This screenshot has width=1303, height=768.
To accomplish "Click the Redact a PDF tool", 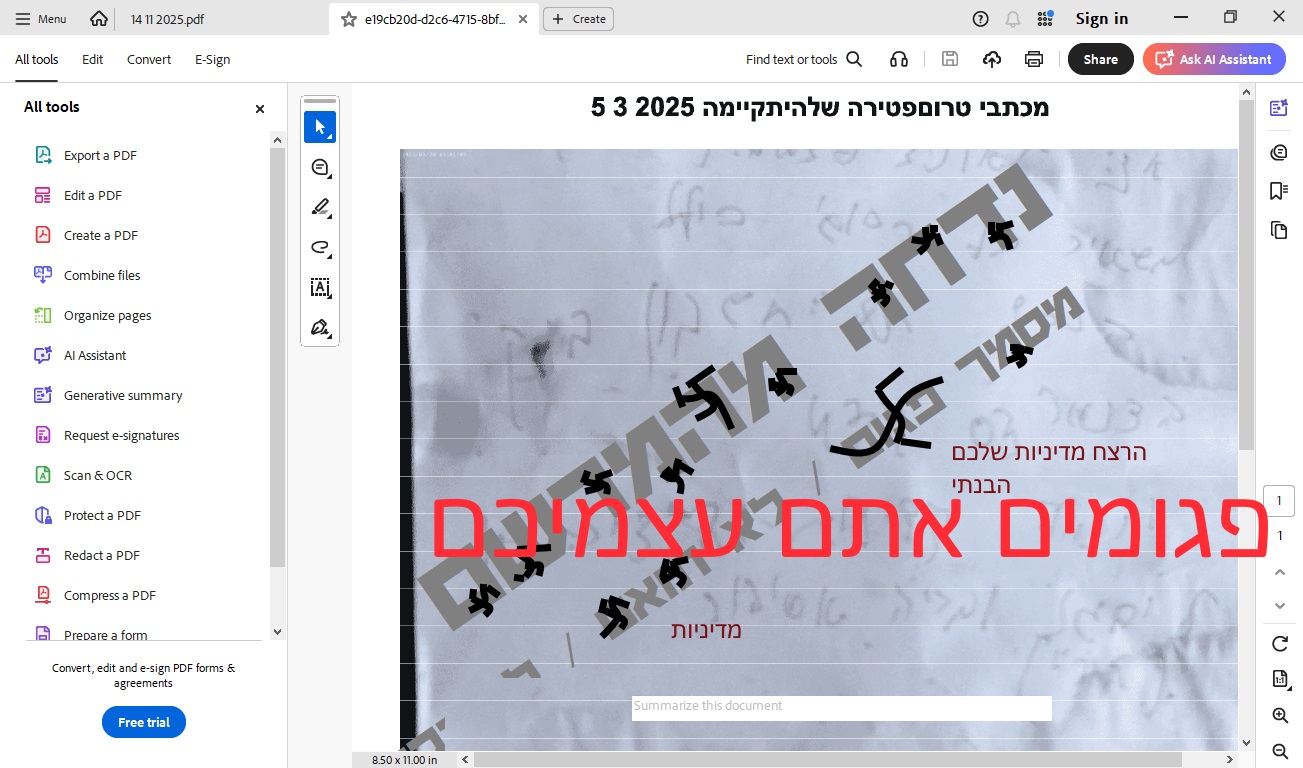I will (x=101, y=555).
